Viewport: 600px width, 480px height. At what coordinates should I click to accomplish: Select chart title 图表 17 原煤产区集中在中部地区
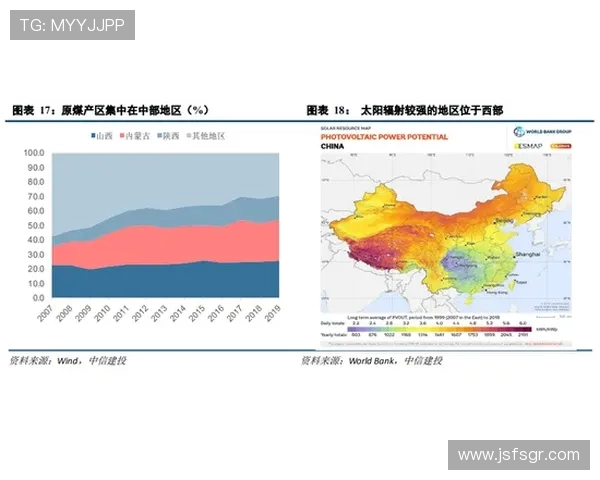point(111,110)
